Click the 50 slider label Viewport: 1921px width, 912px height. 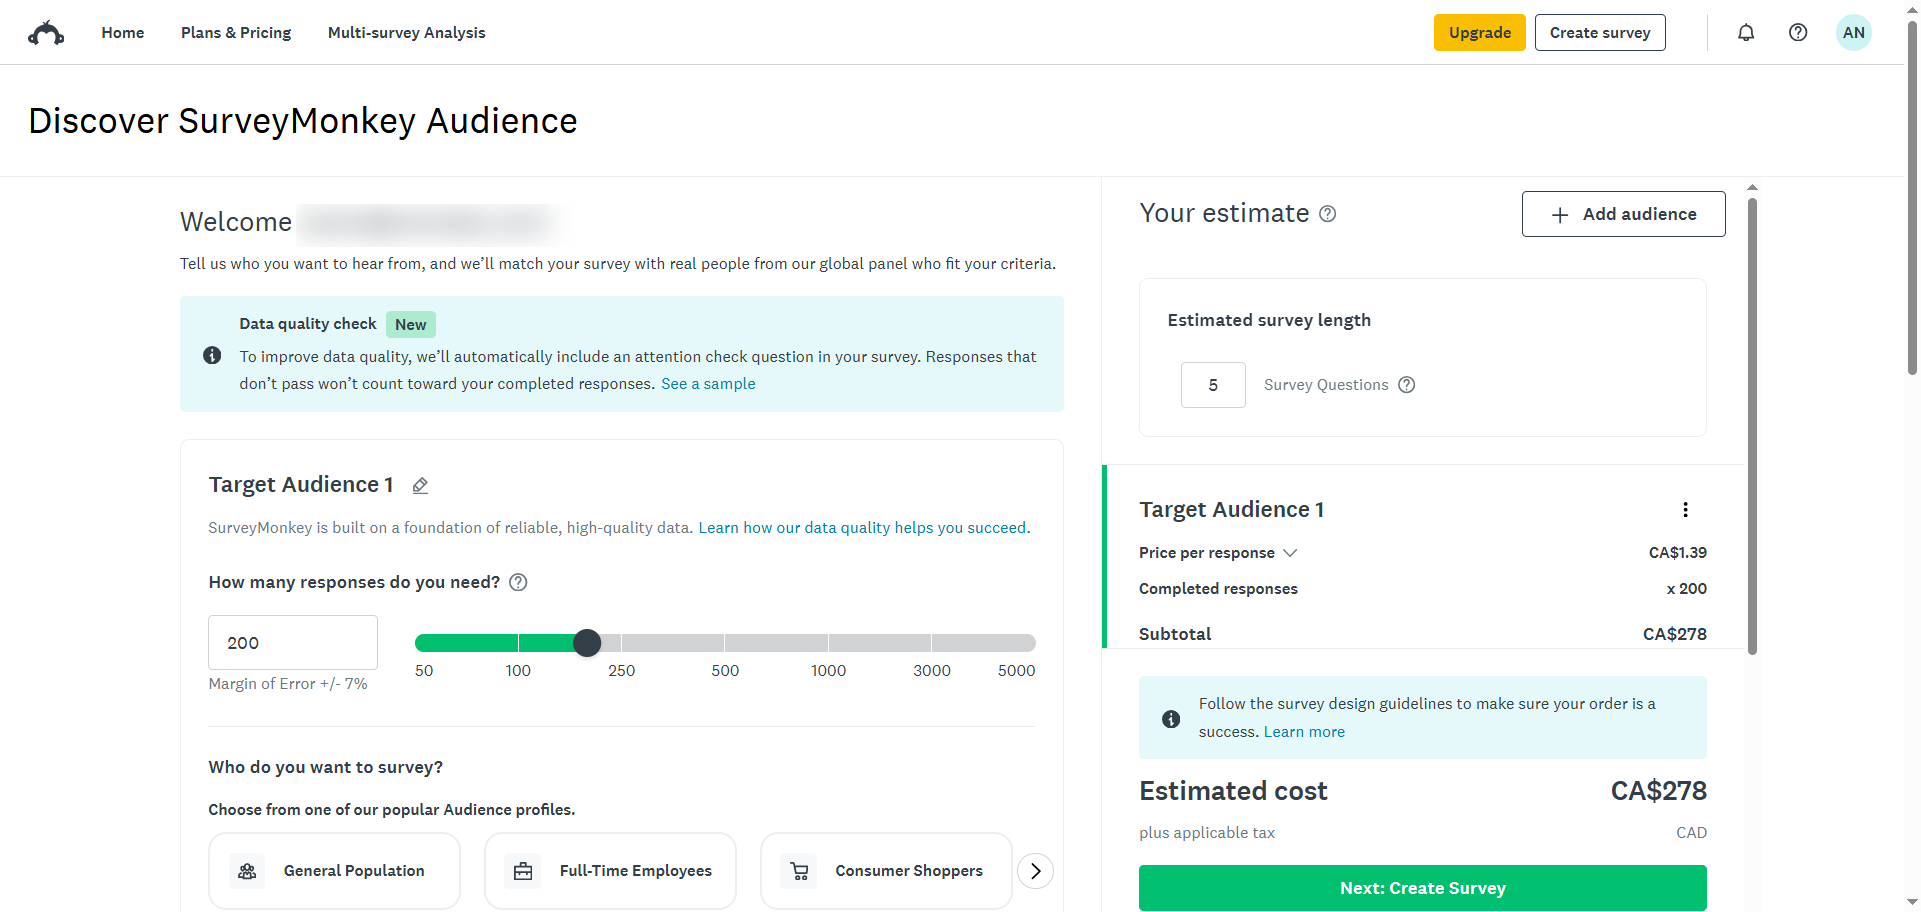coord(424,671)
